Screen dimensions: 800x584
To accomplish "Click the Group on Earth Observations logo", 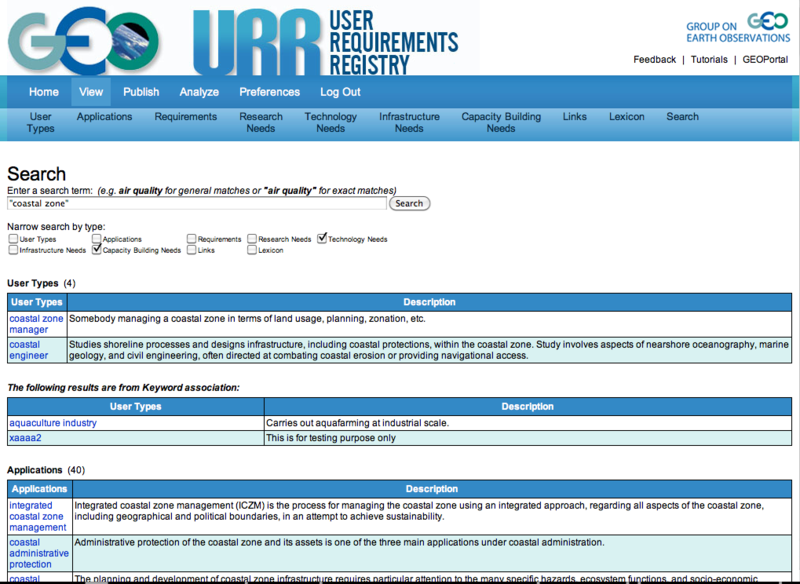I will click(738, 29).
